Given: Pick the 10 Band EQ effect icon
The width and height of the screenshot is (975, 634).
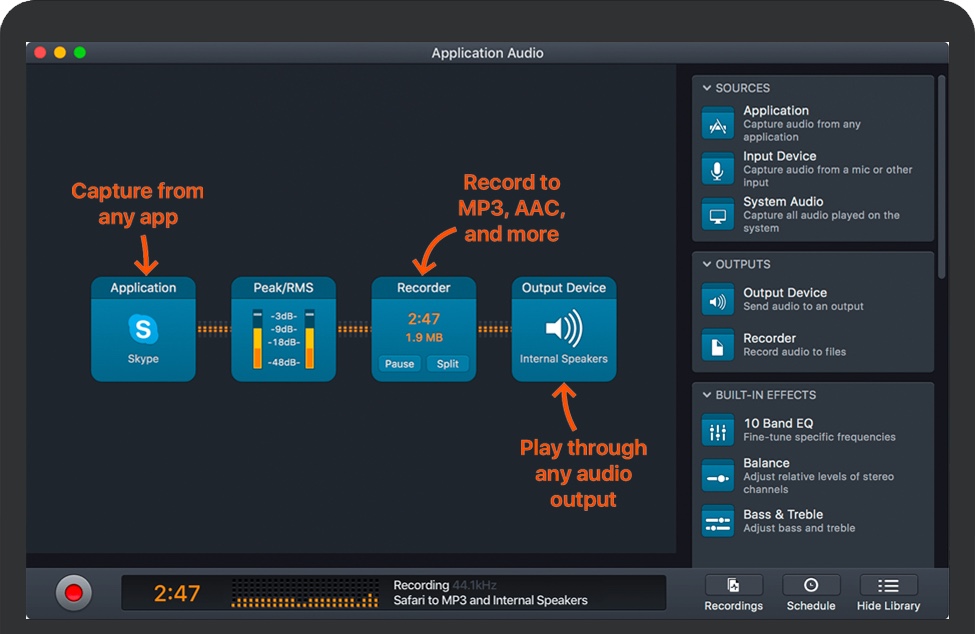Looking at the screenshot, I should click(x=718, y=430).
